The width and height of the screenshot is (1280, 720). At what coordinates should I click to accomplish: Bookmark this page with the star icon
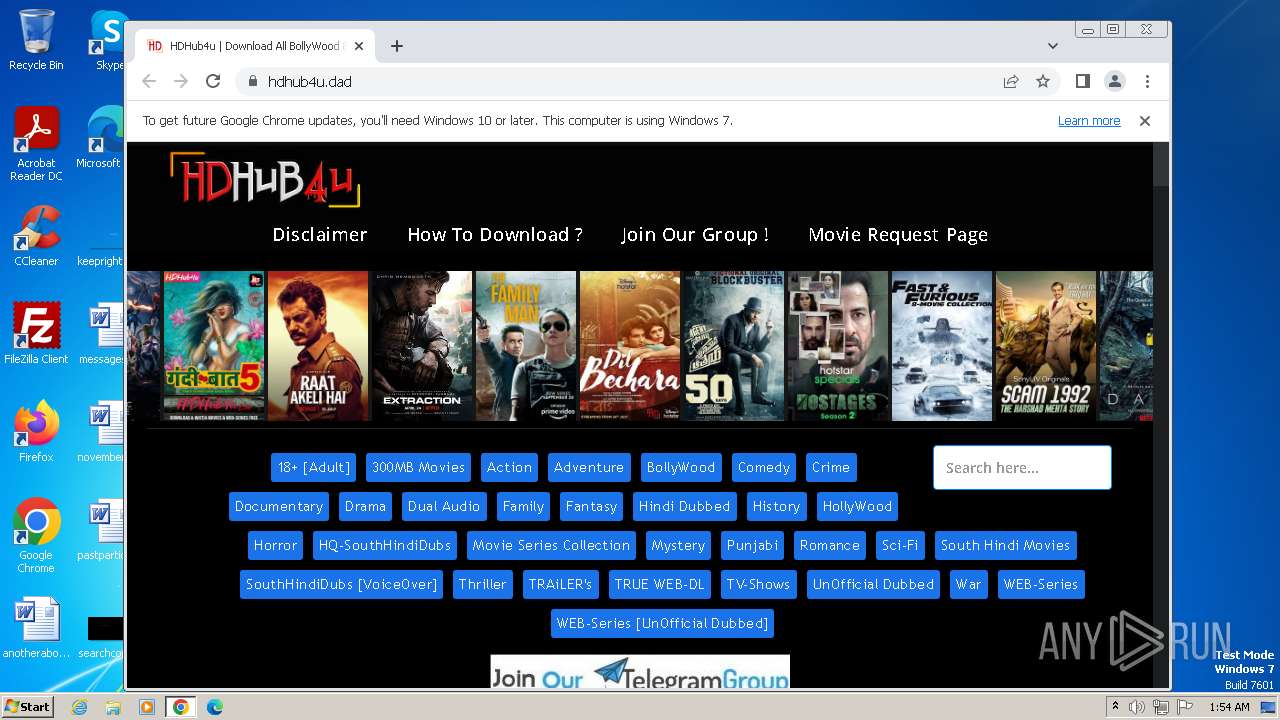pos(1043,81)
